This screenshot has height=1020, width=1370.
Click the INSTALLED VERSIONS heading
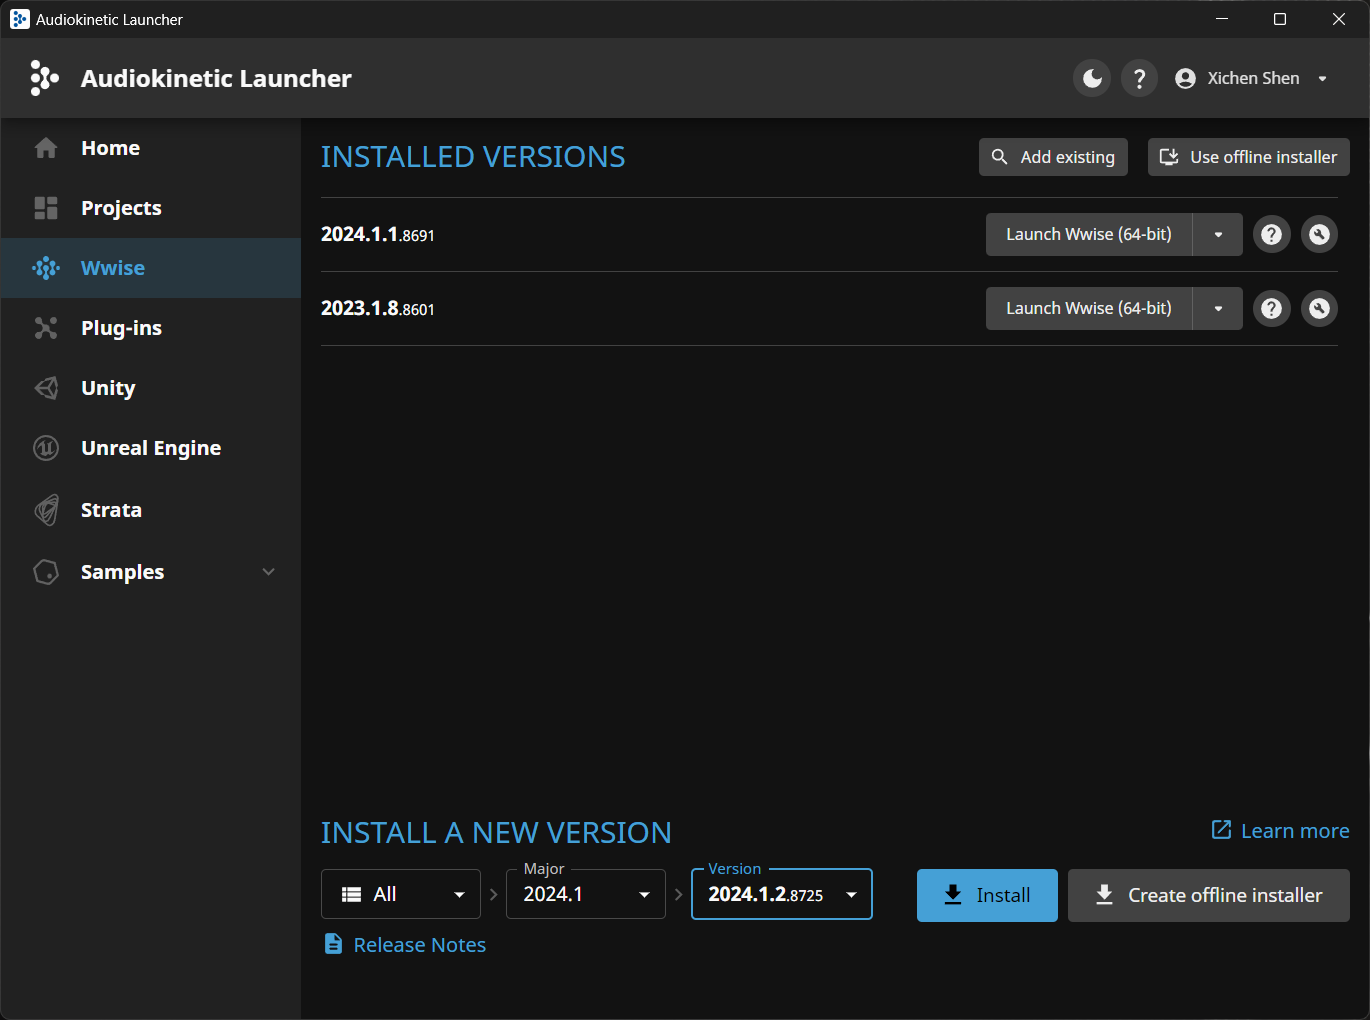tap(473, 157)
